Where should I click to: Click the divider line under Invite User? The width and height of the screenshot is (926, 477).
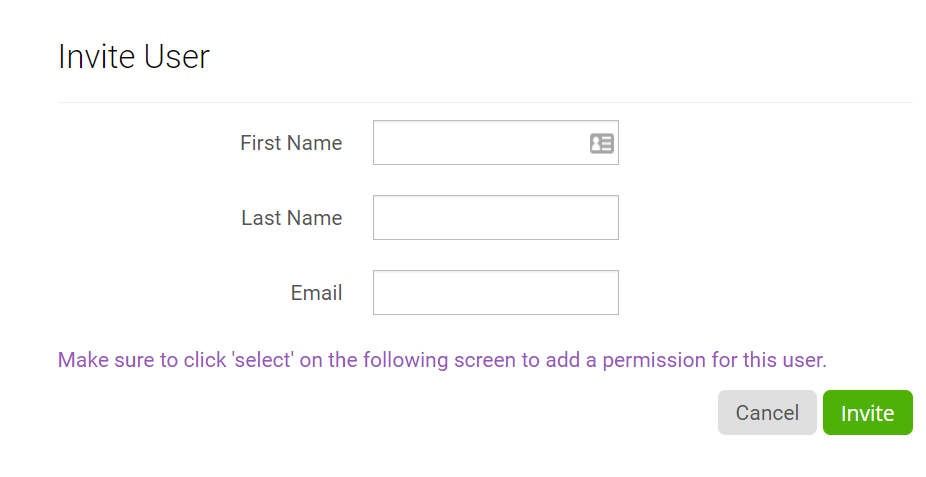point(485,102)
